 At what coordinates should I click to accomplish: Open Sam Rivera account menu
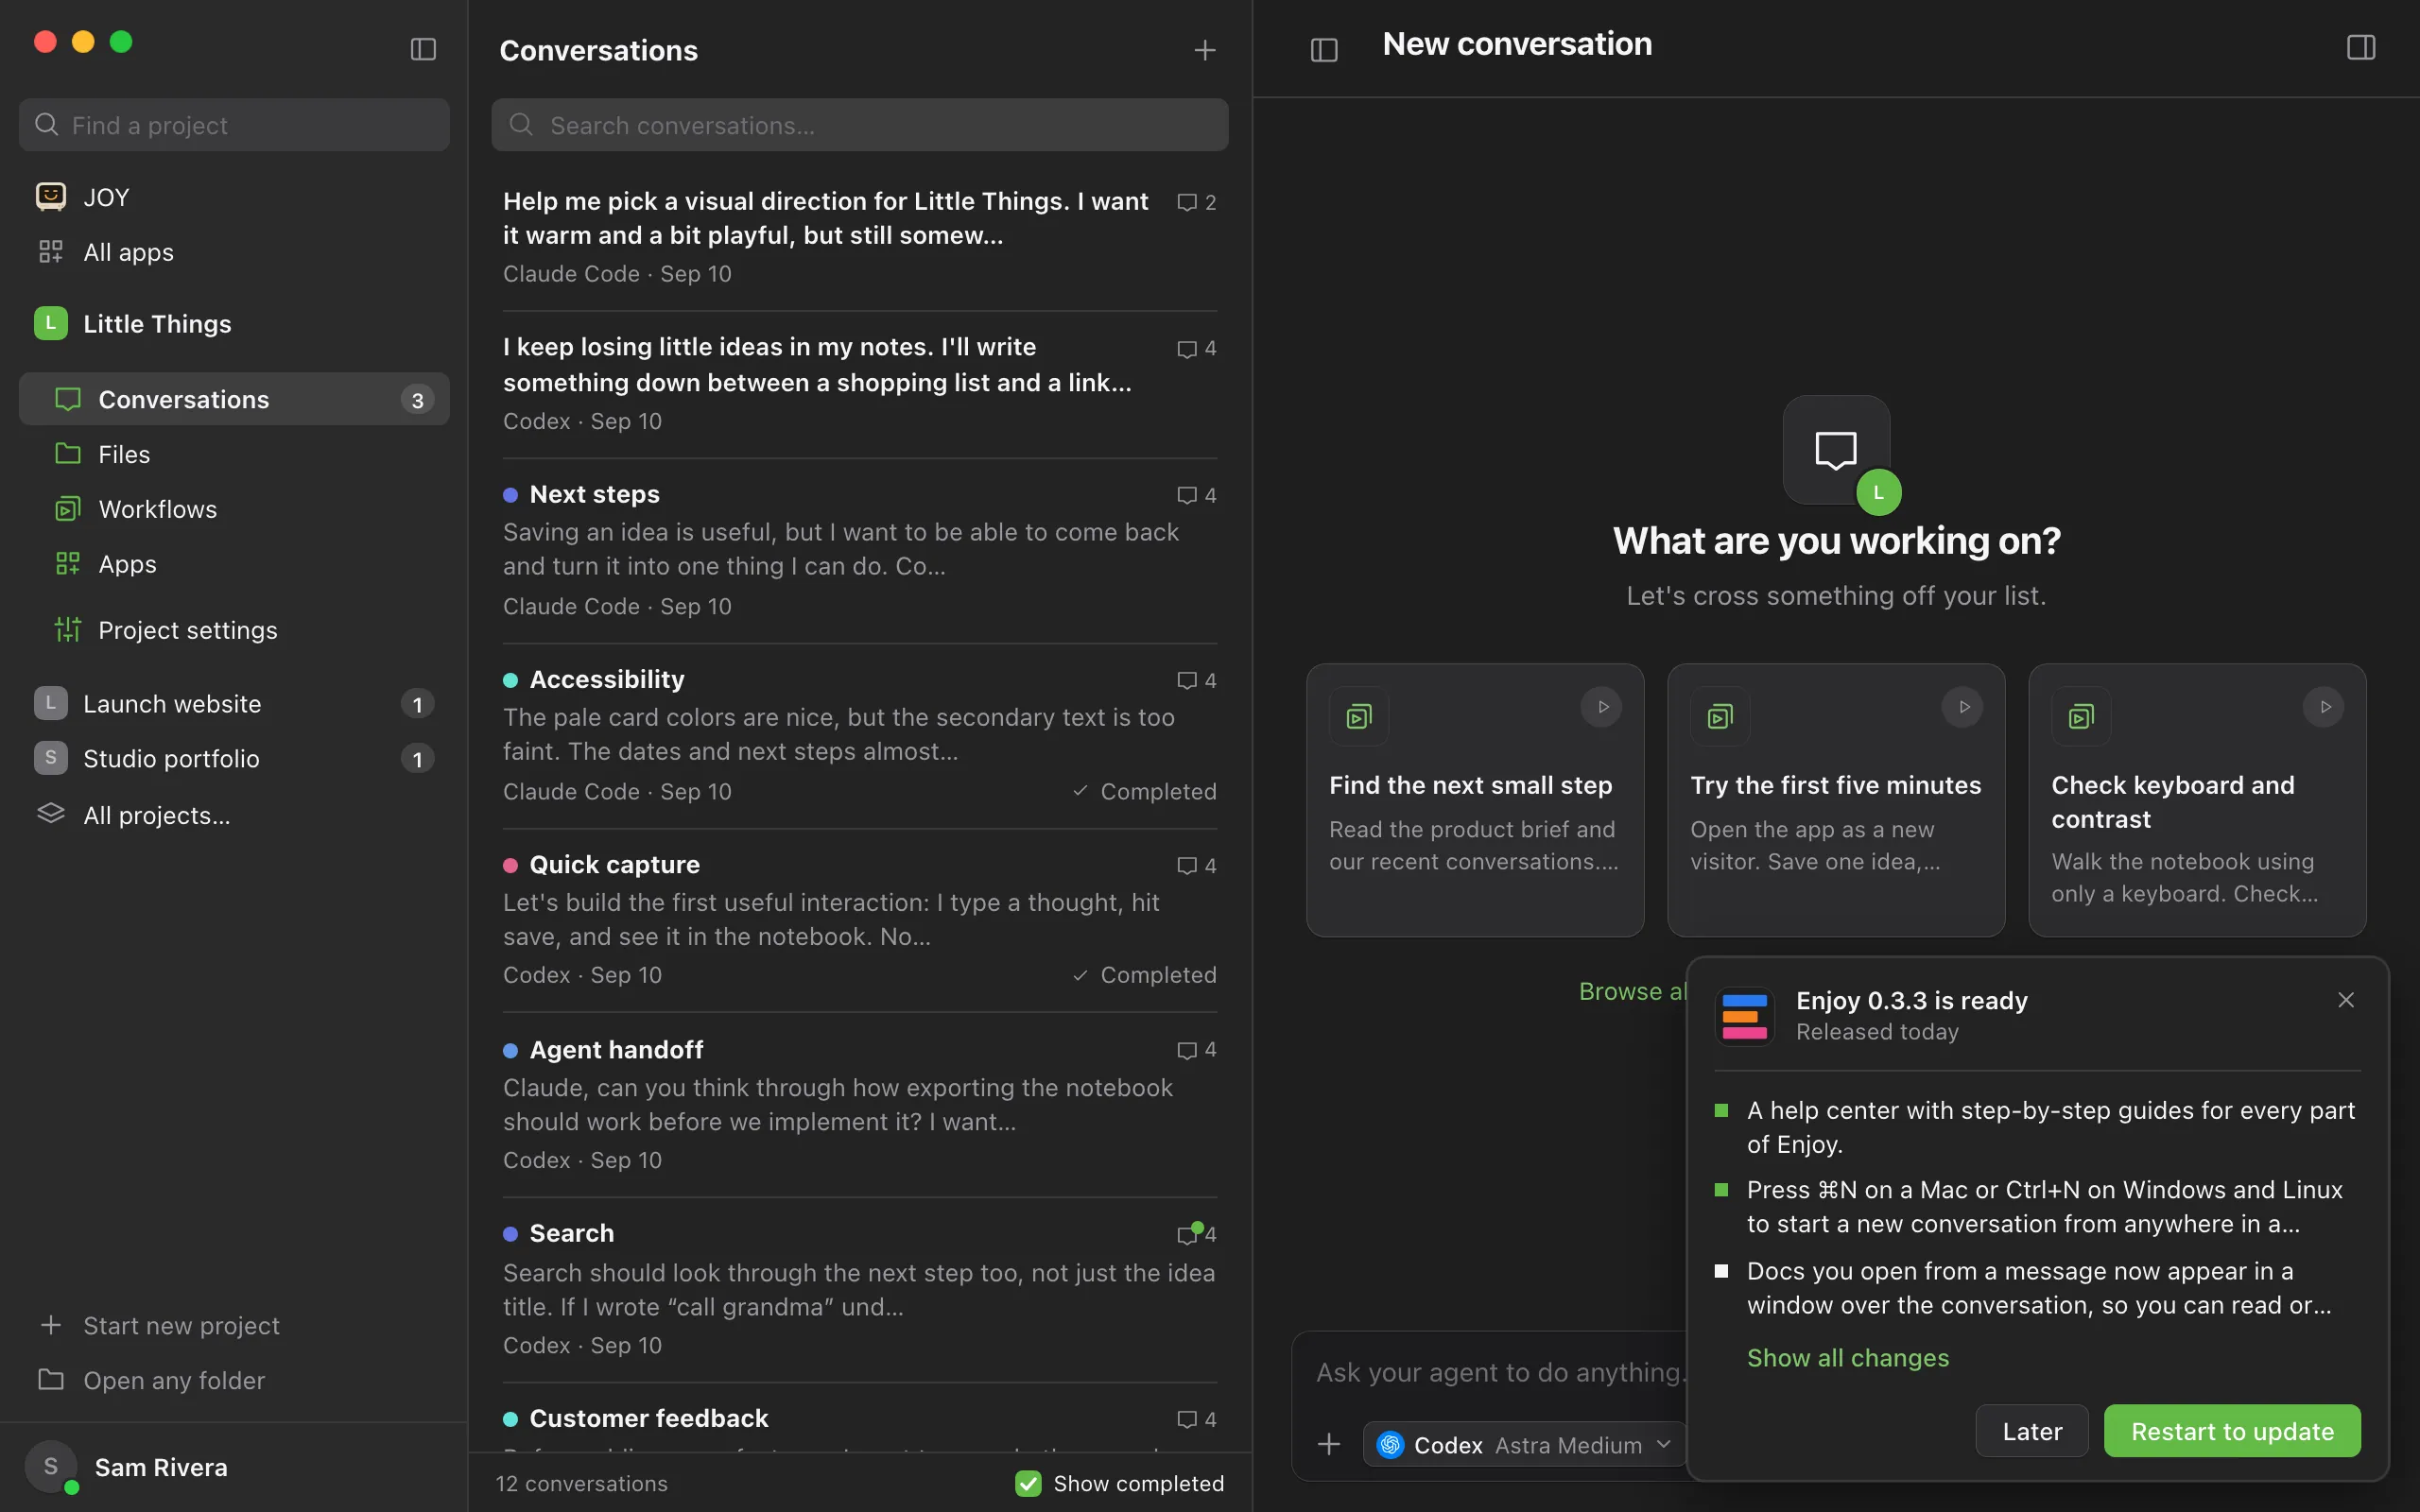(x=234, y=1467)
